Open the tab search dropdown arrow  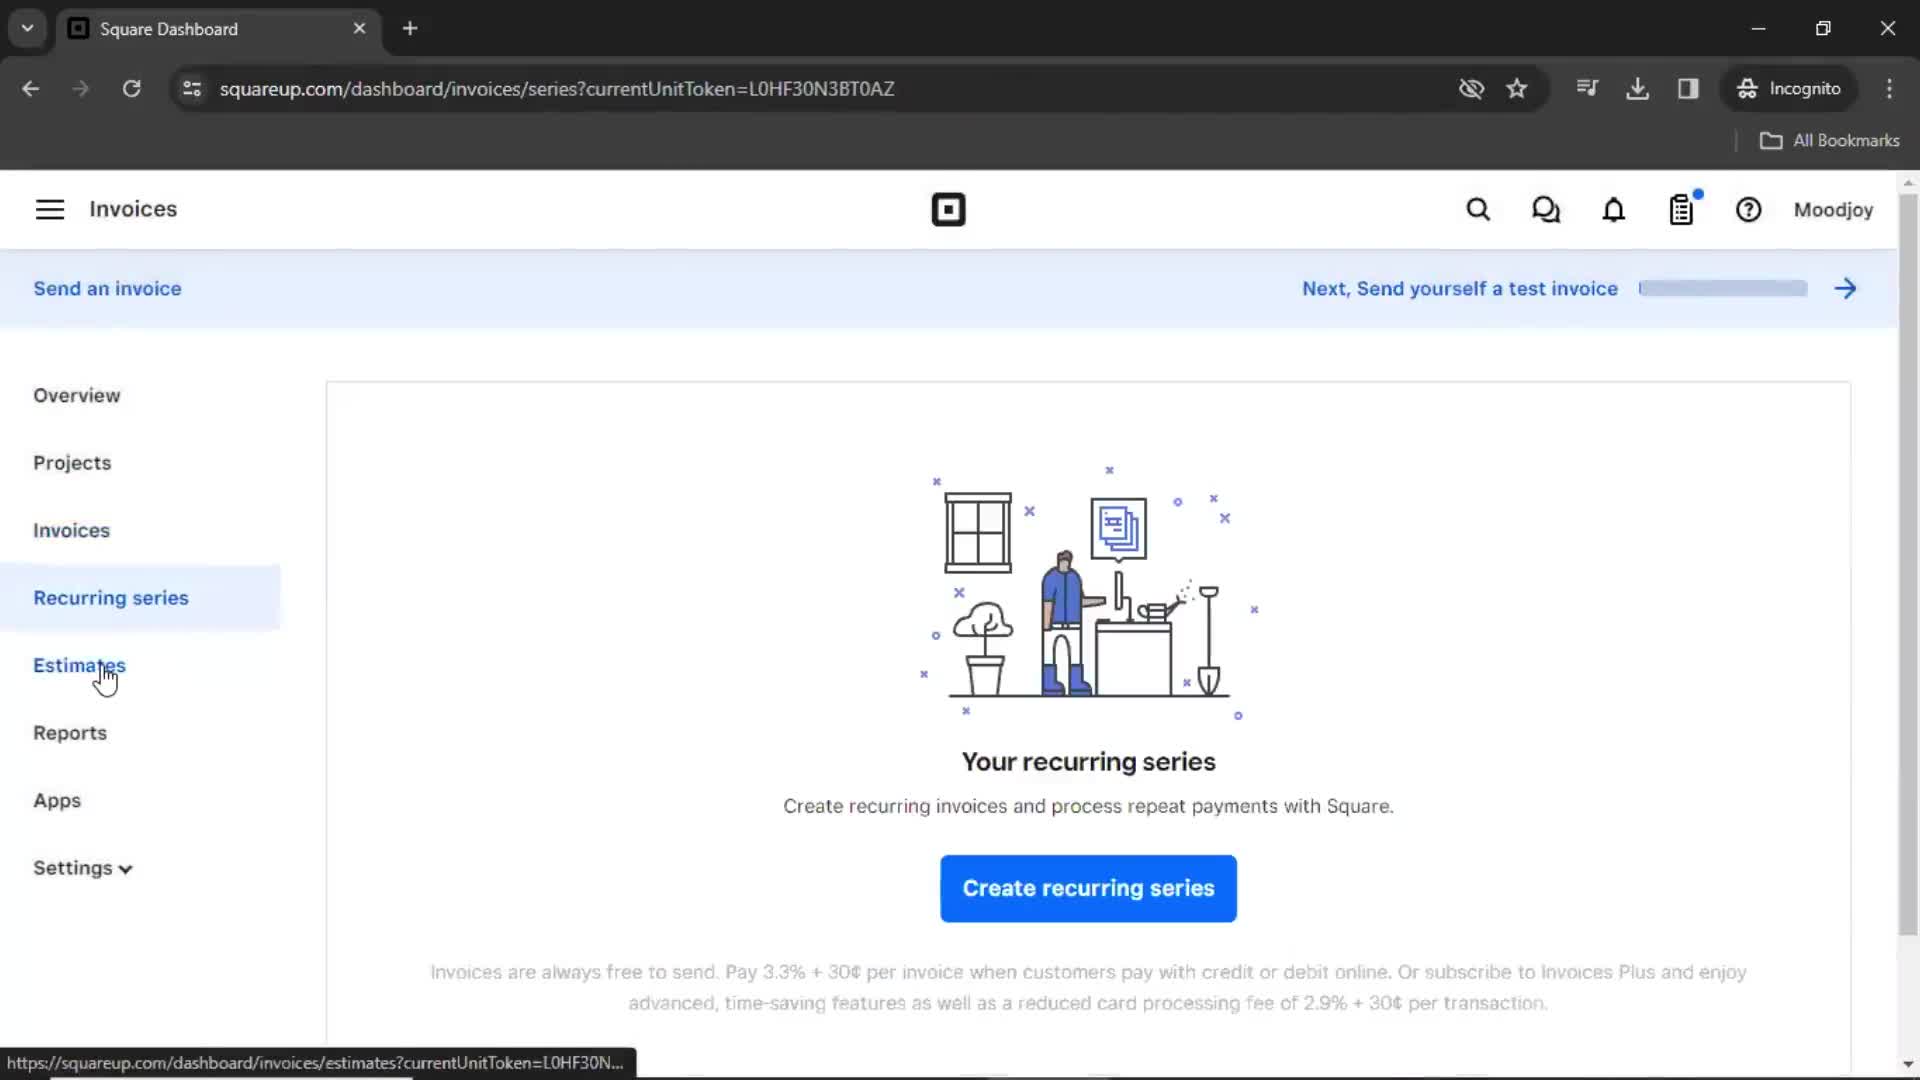click(x=27, y=29)
